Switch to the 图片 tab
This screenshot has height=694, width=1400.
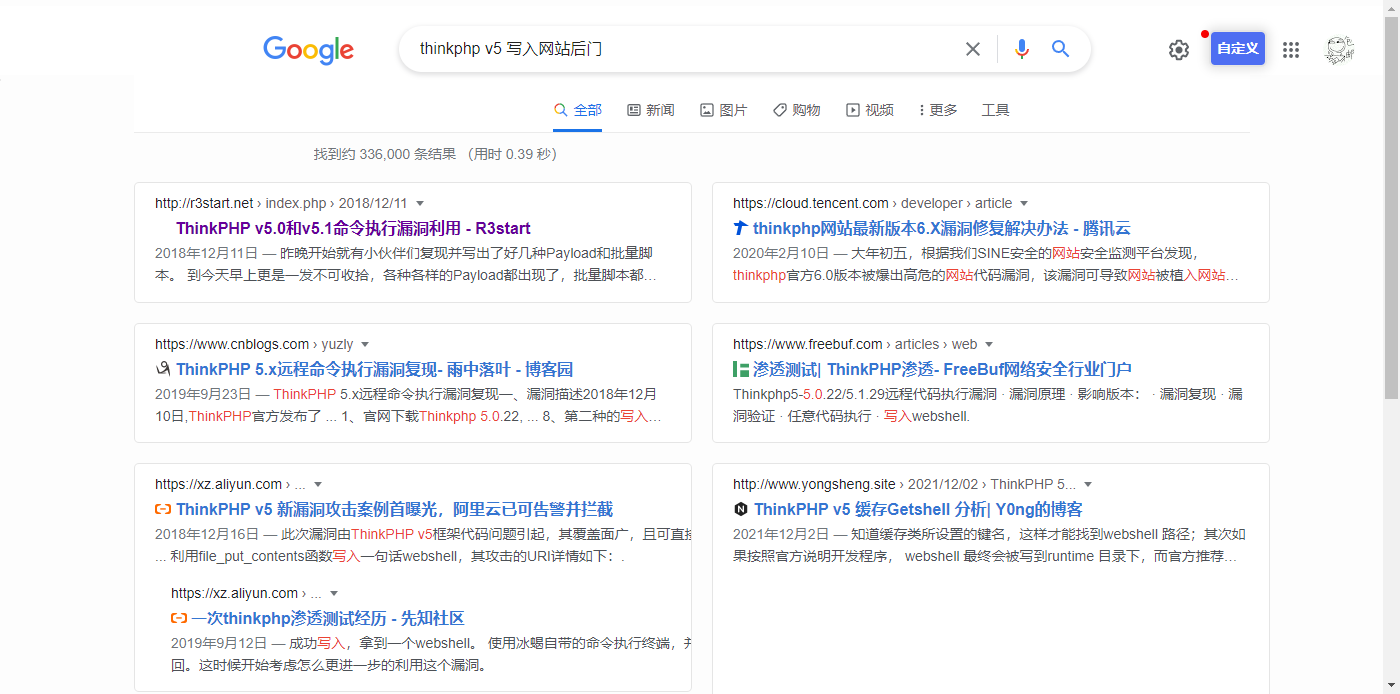point(724,110)
